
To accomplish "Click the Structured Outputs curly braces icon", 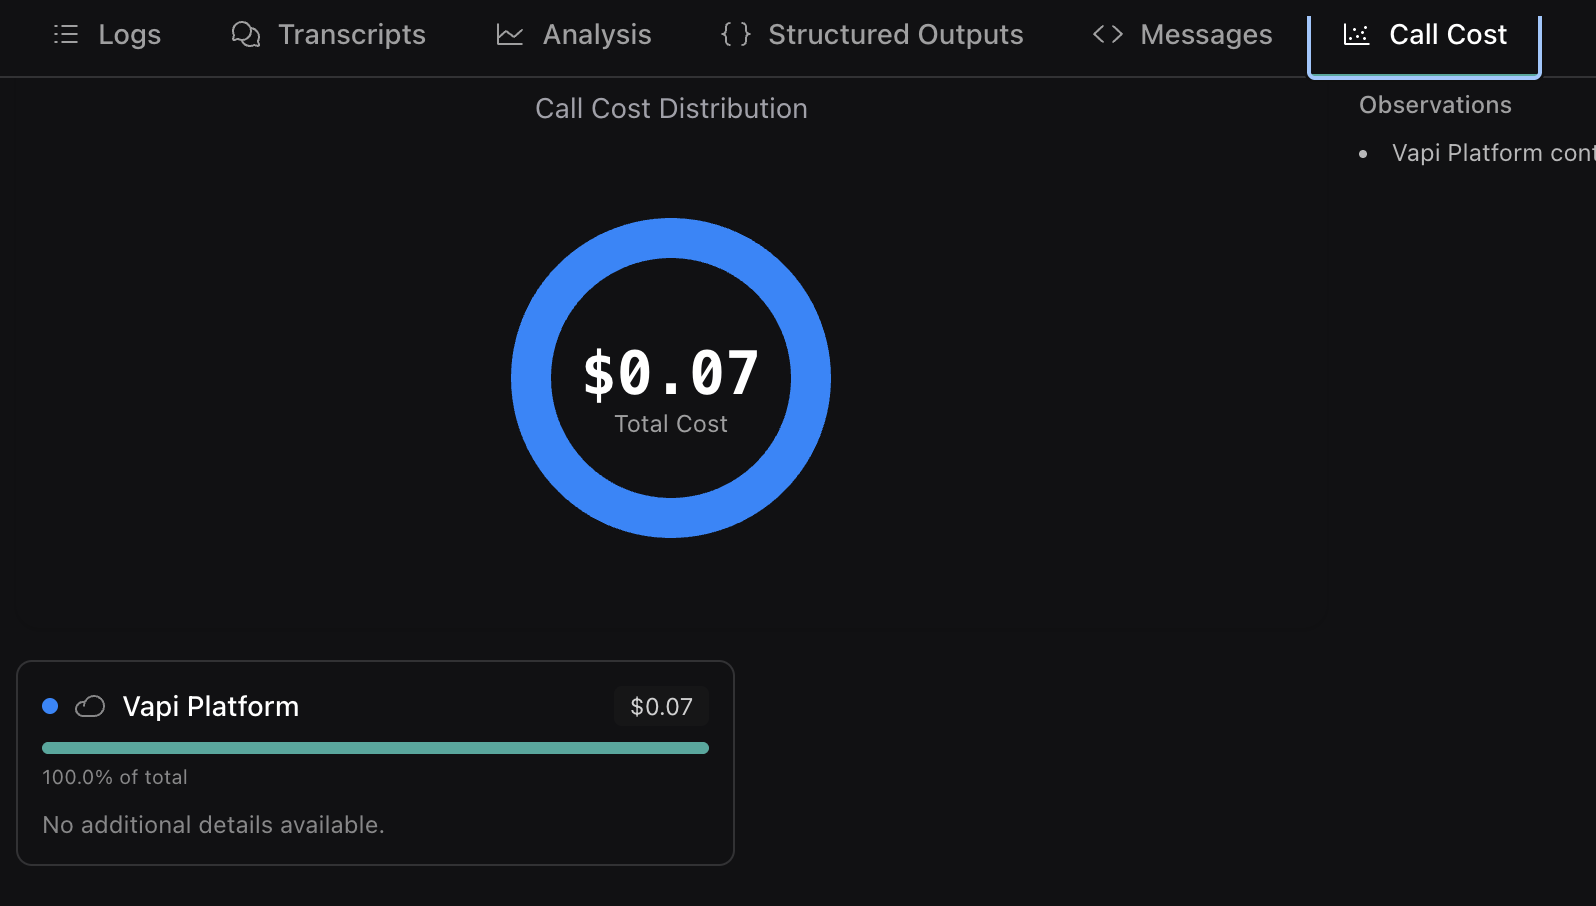I will (736, 35).
